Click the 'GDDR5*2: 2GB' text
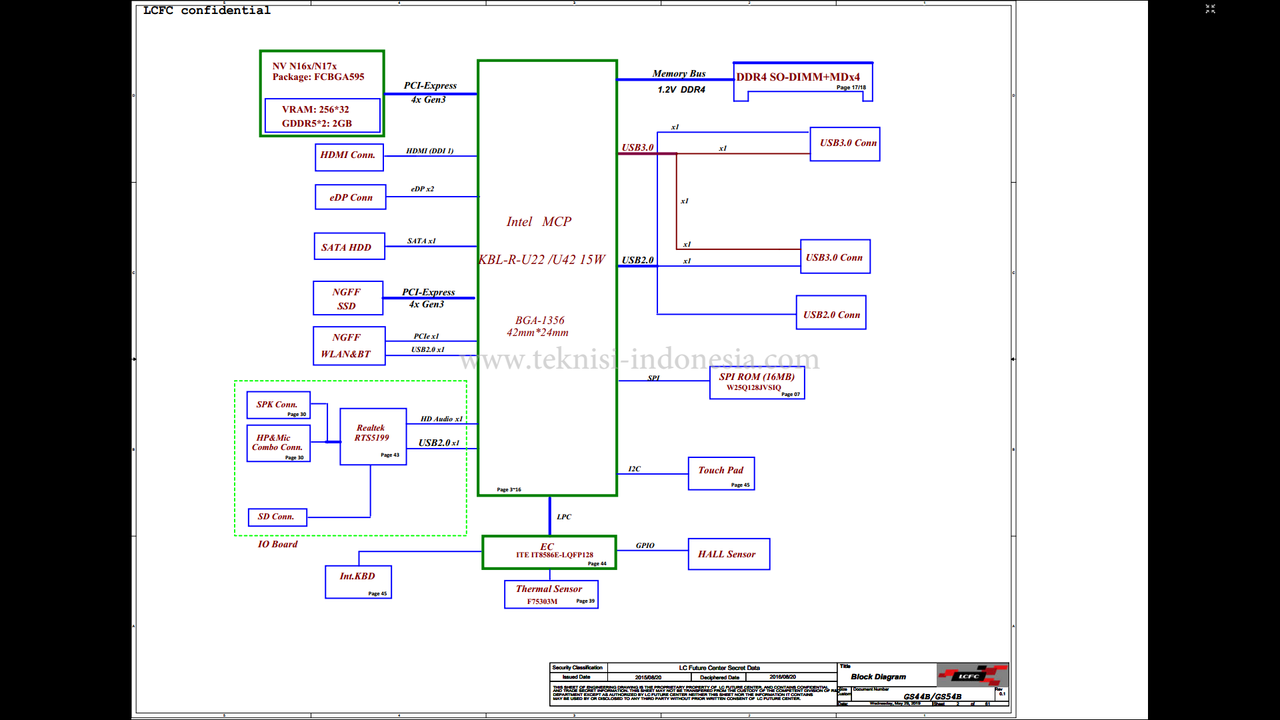This screenshot has height=720, width=1280. pyautogui.click(x=317, y=124)
